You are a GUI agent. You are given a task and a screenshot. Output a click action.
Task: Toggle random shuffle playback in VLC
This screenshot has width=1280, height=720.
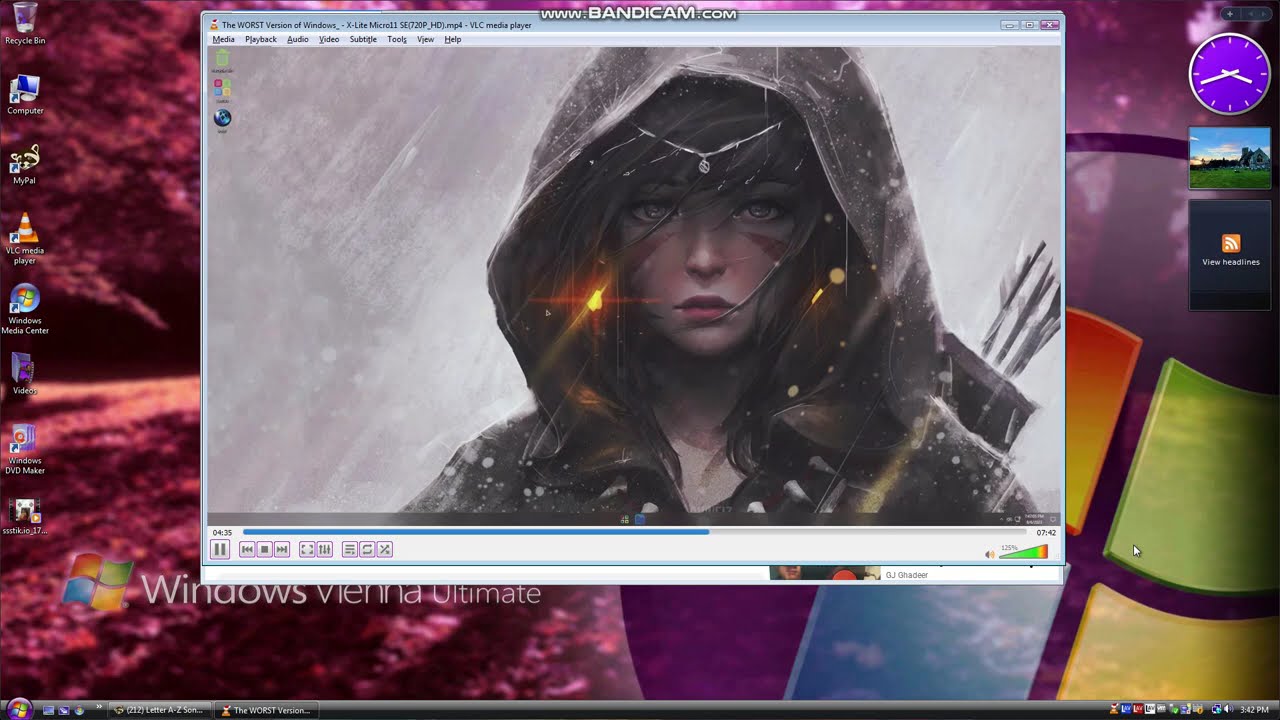click(385, 549)
